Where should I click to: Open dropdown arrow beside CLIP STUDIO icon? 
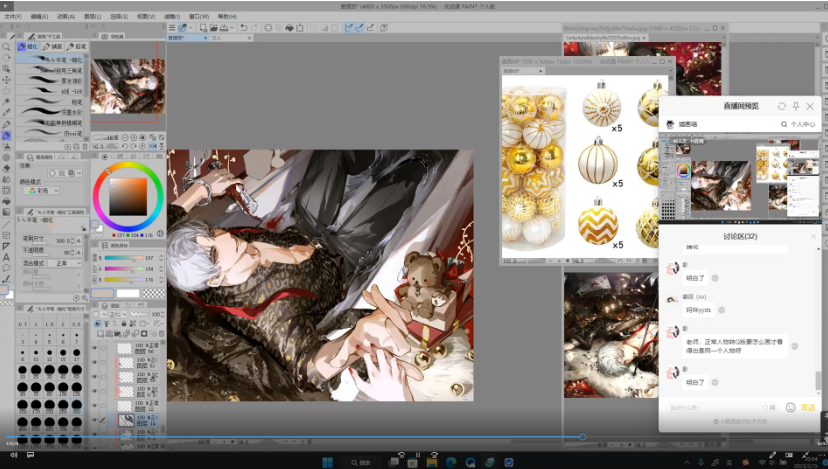pyautogui.click(x=191, y=27)
